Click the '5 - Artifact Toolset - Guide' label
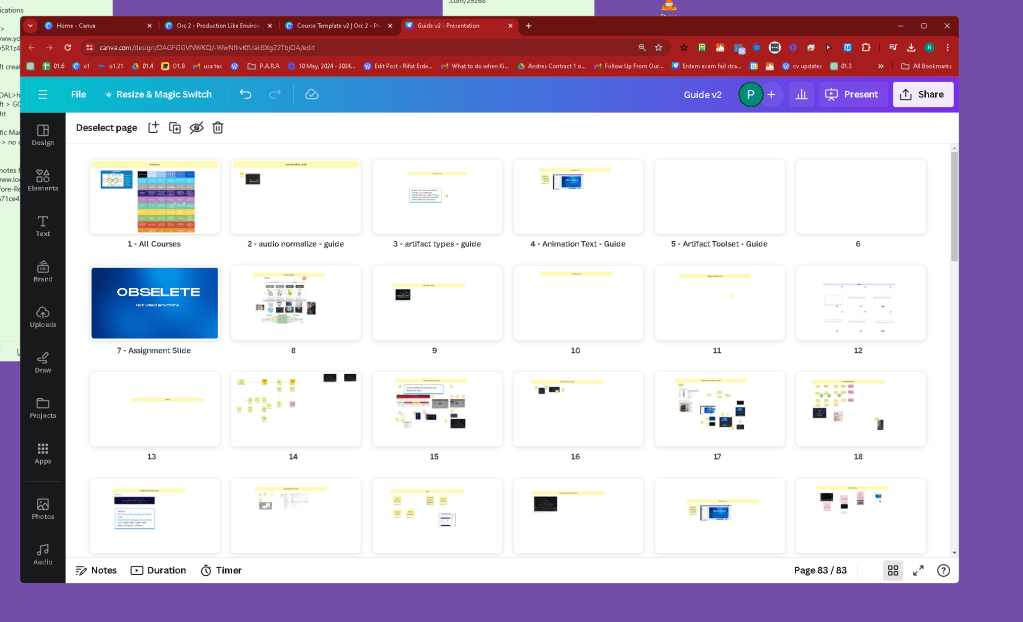 [x=719, y=244]
